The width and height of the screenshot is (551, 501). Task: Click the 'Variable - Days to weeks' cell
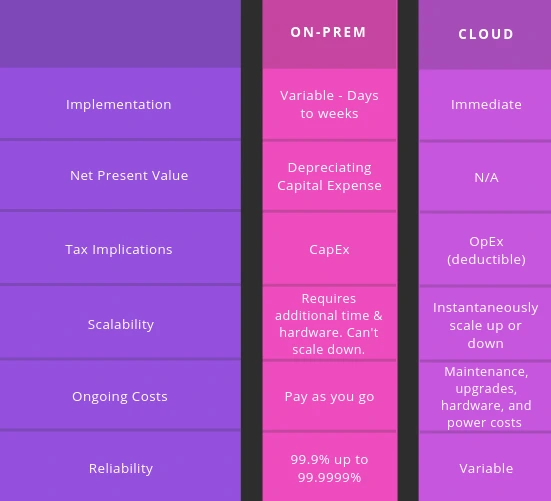tap(329, 104)
